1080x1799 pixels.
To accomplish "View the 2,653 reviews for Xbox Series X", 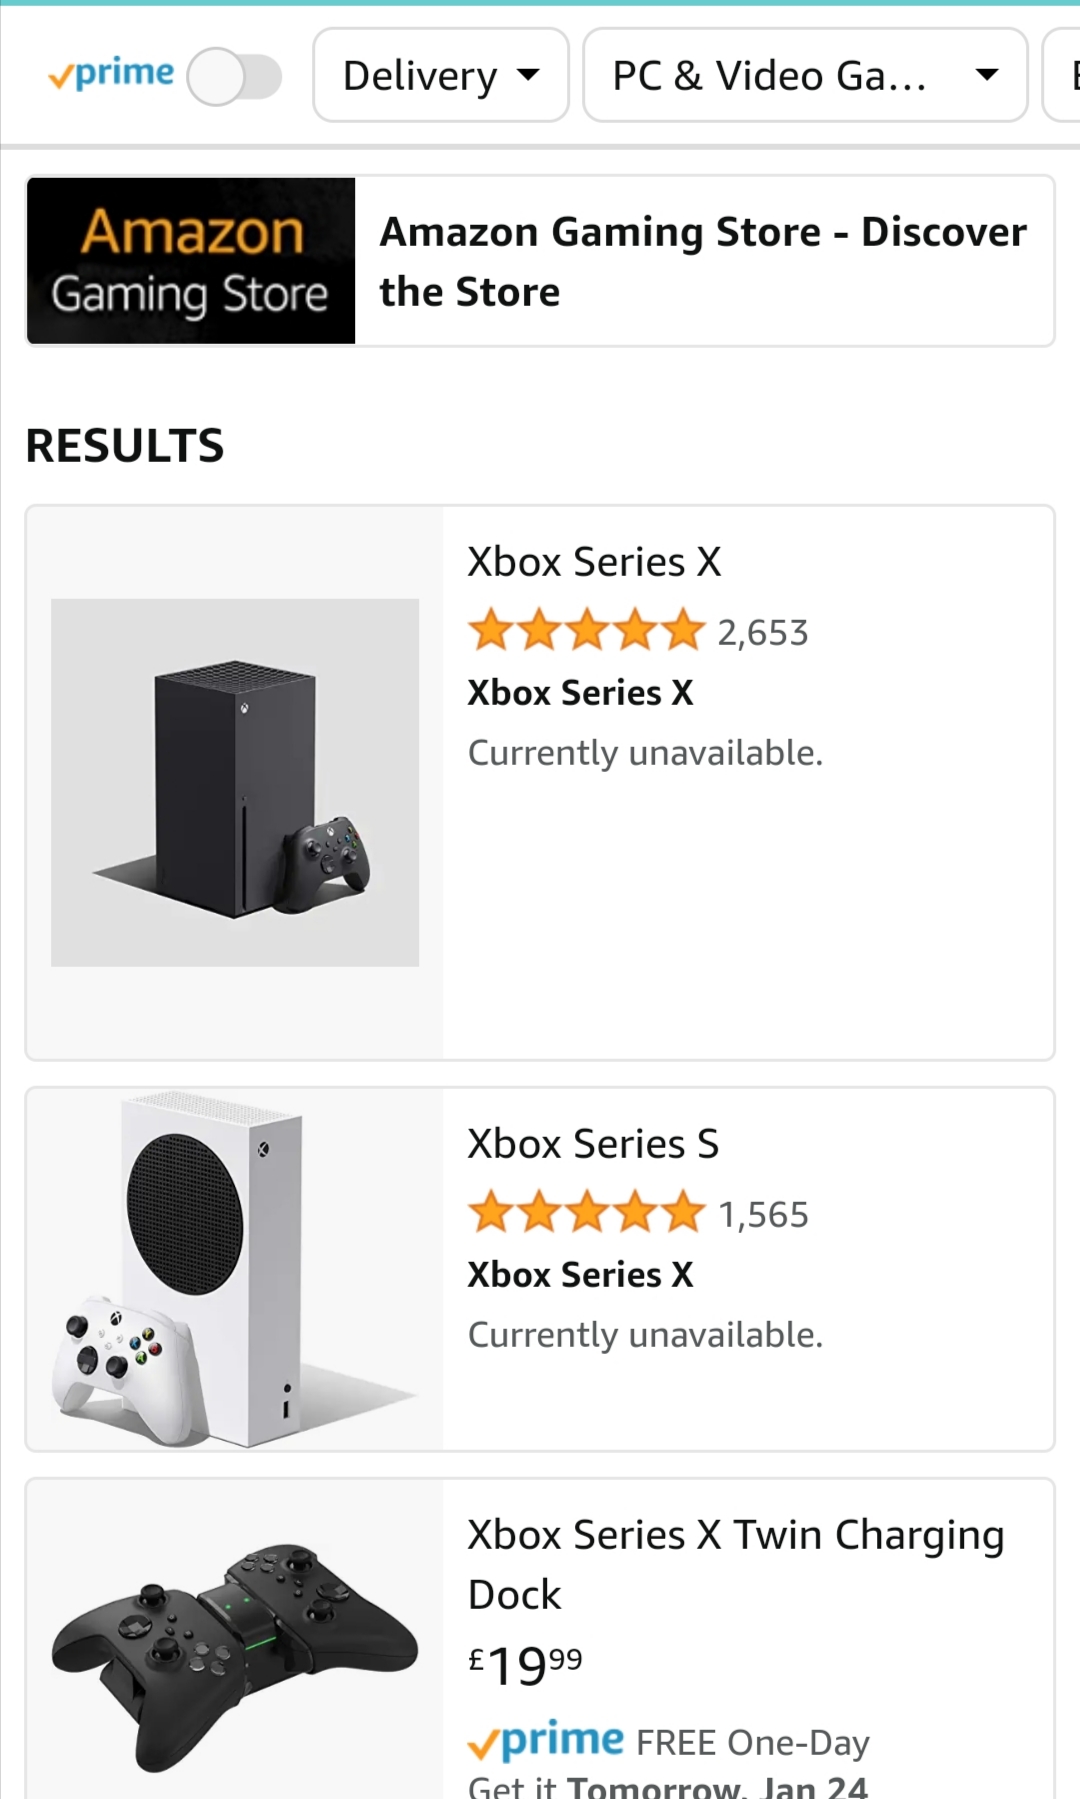I will pos(763,633).
